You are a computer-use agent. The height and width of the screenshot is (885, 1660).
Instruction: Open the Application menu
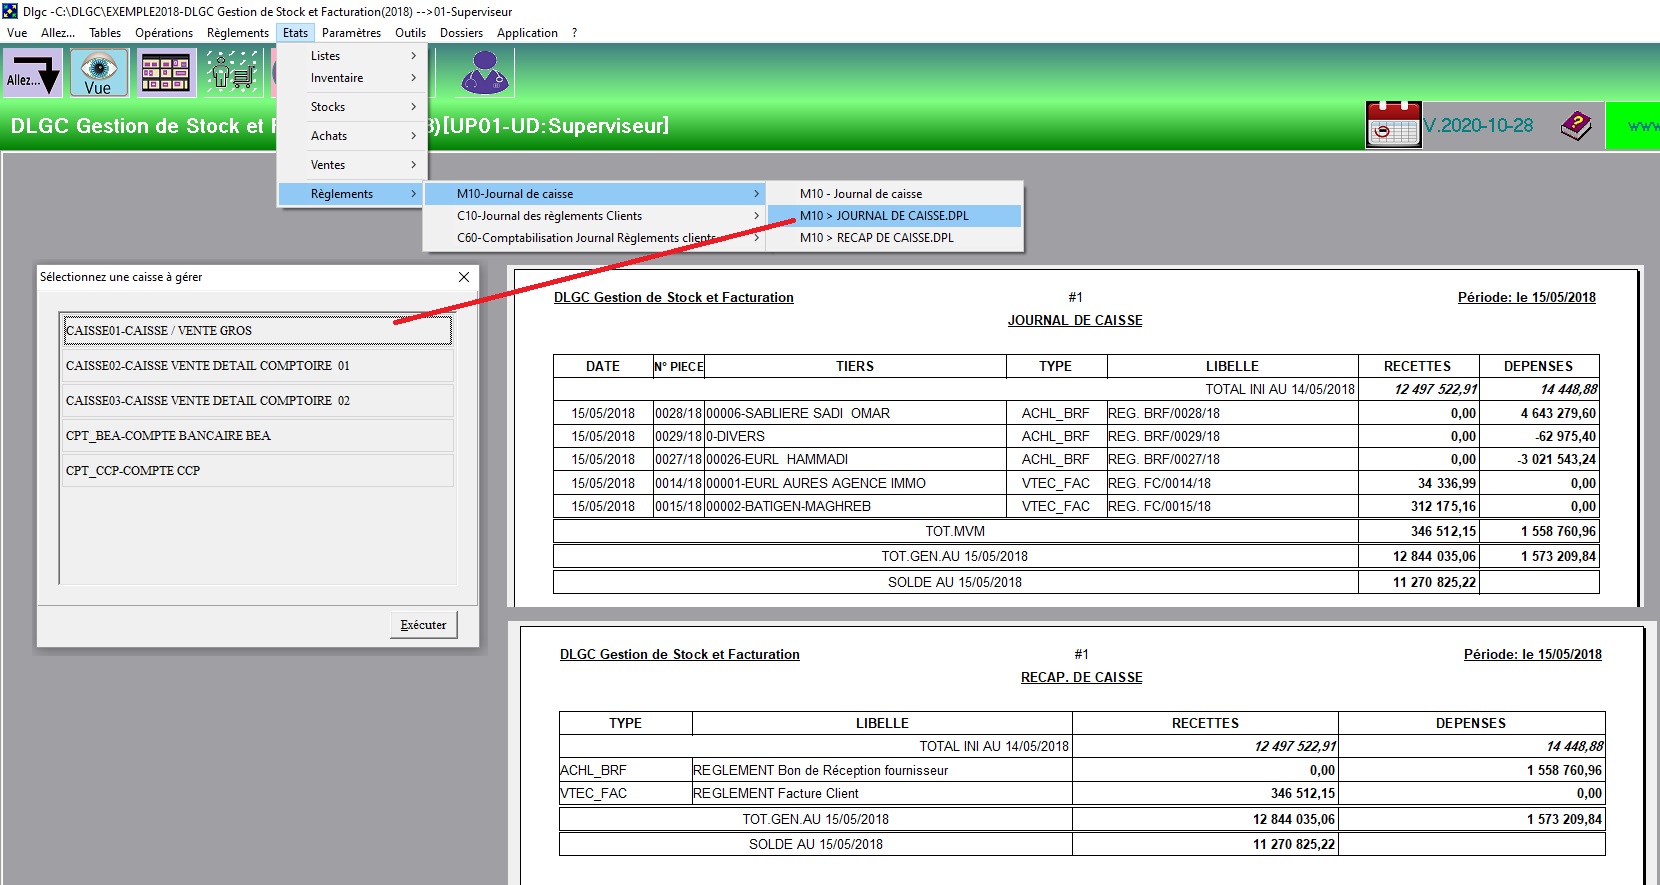click(527, 33)
